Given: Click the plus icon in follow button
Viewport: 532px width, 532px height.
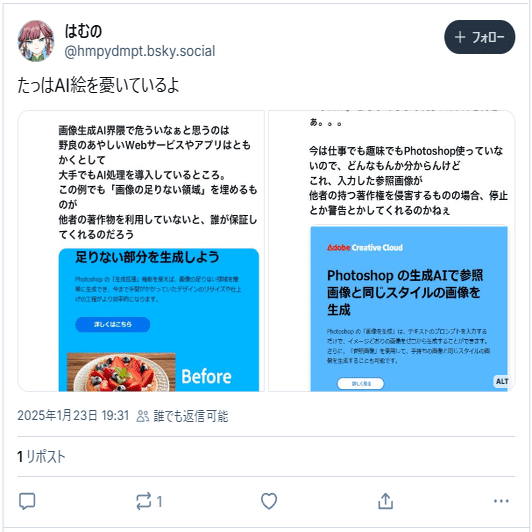Looking at the screenshot, I should click(x=460, y=37).
